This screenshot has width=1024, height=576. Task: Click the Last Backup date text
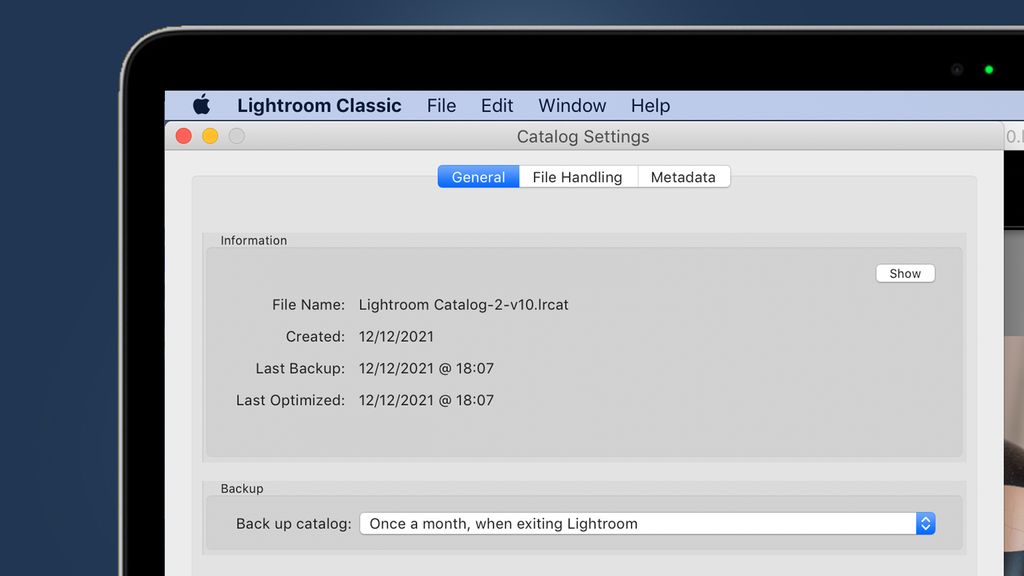428,368
